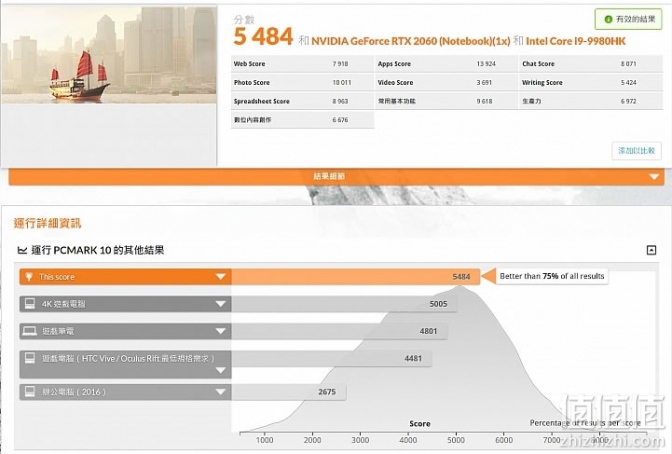Click the sailing ship benchmark thumbnail
The height and width of the screenshot is (454, 672).
(109, 54)
